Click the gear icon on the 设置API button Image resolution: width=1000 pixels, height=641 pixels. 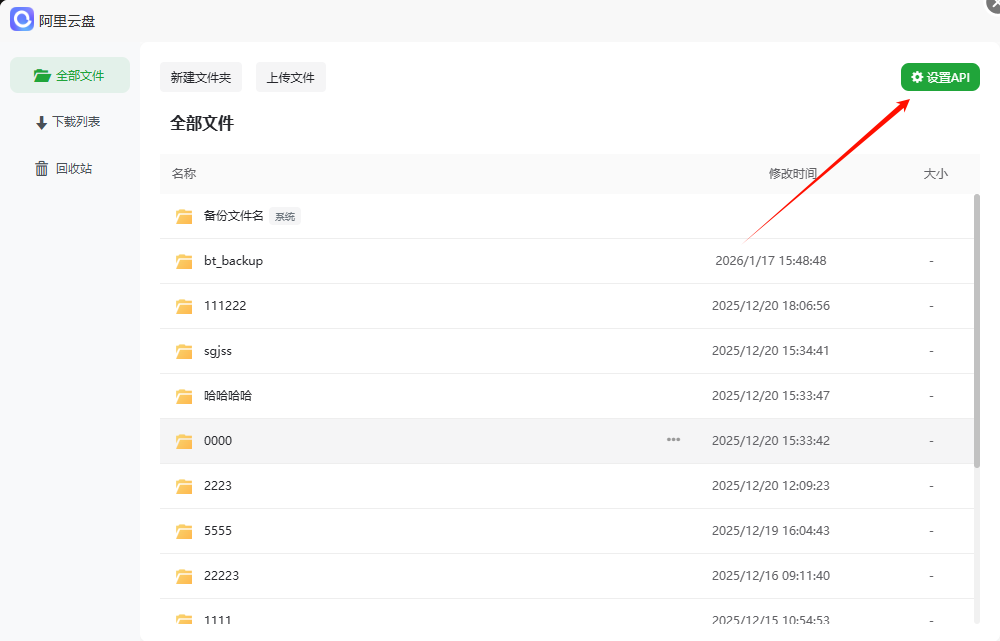(x=918, y=77)
